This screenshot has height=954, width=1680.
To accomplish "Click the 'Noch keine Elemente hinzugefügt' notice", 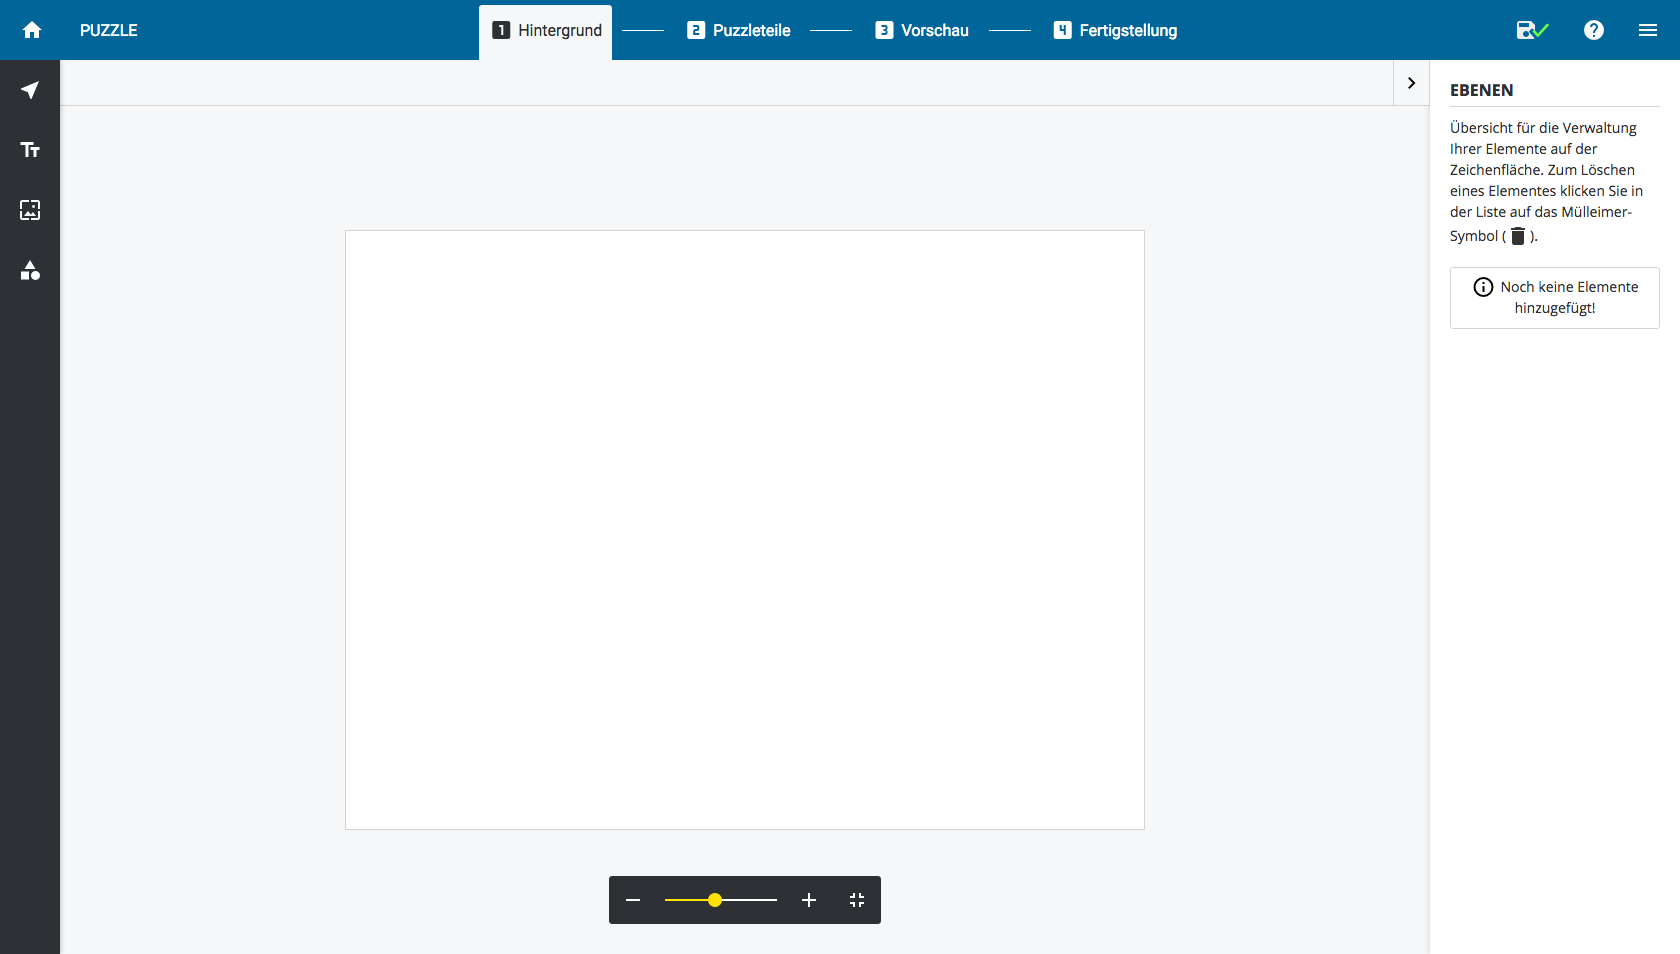I will pos(1555,298).
